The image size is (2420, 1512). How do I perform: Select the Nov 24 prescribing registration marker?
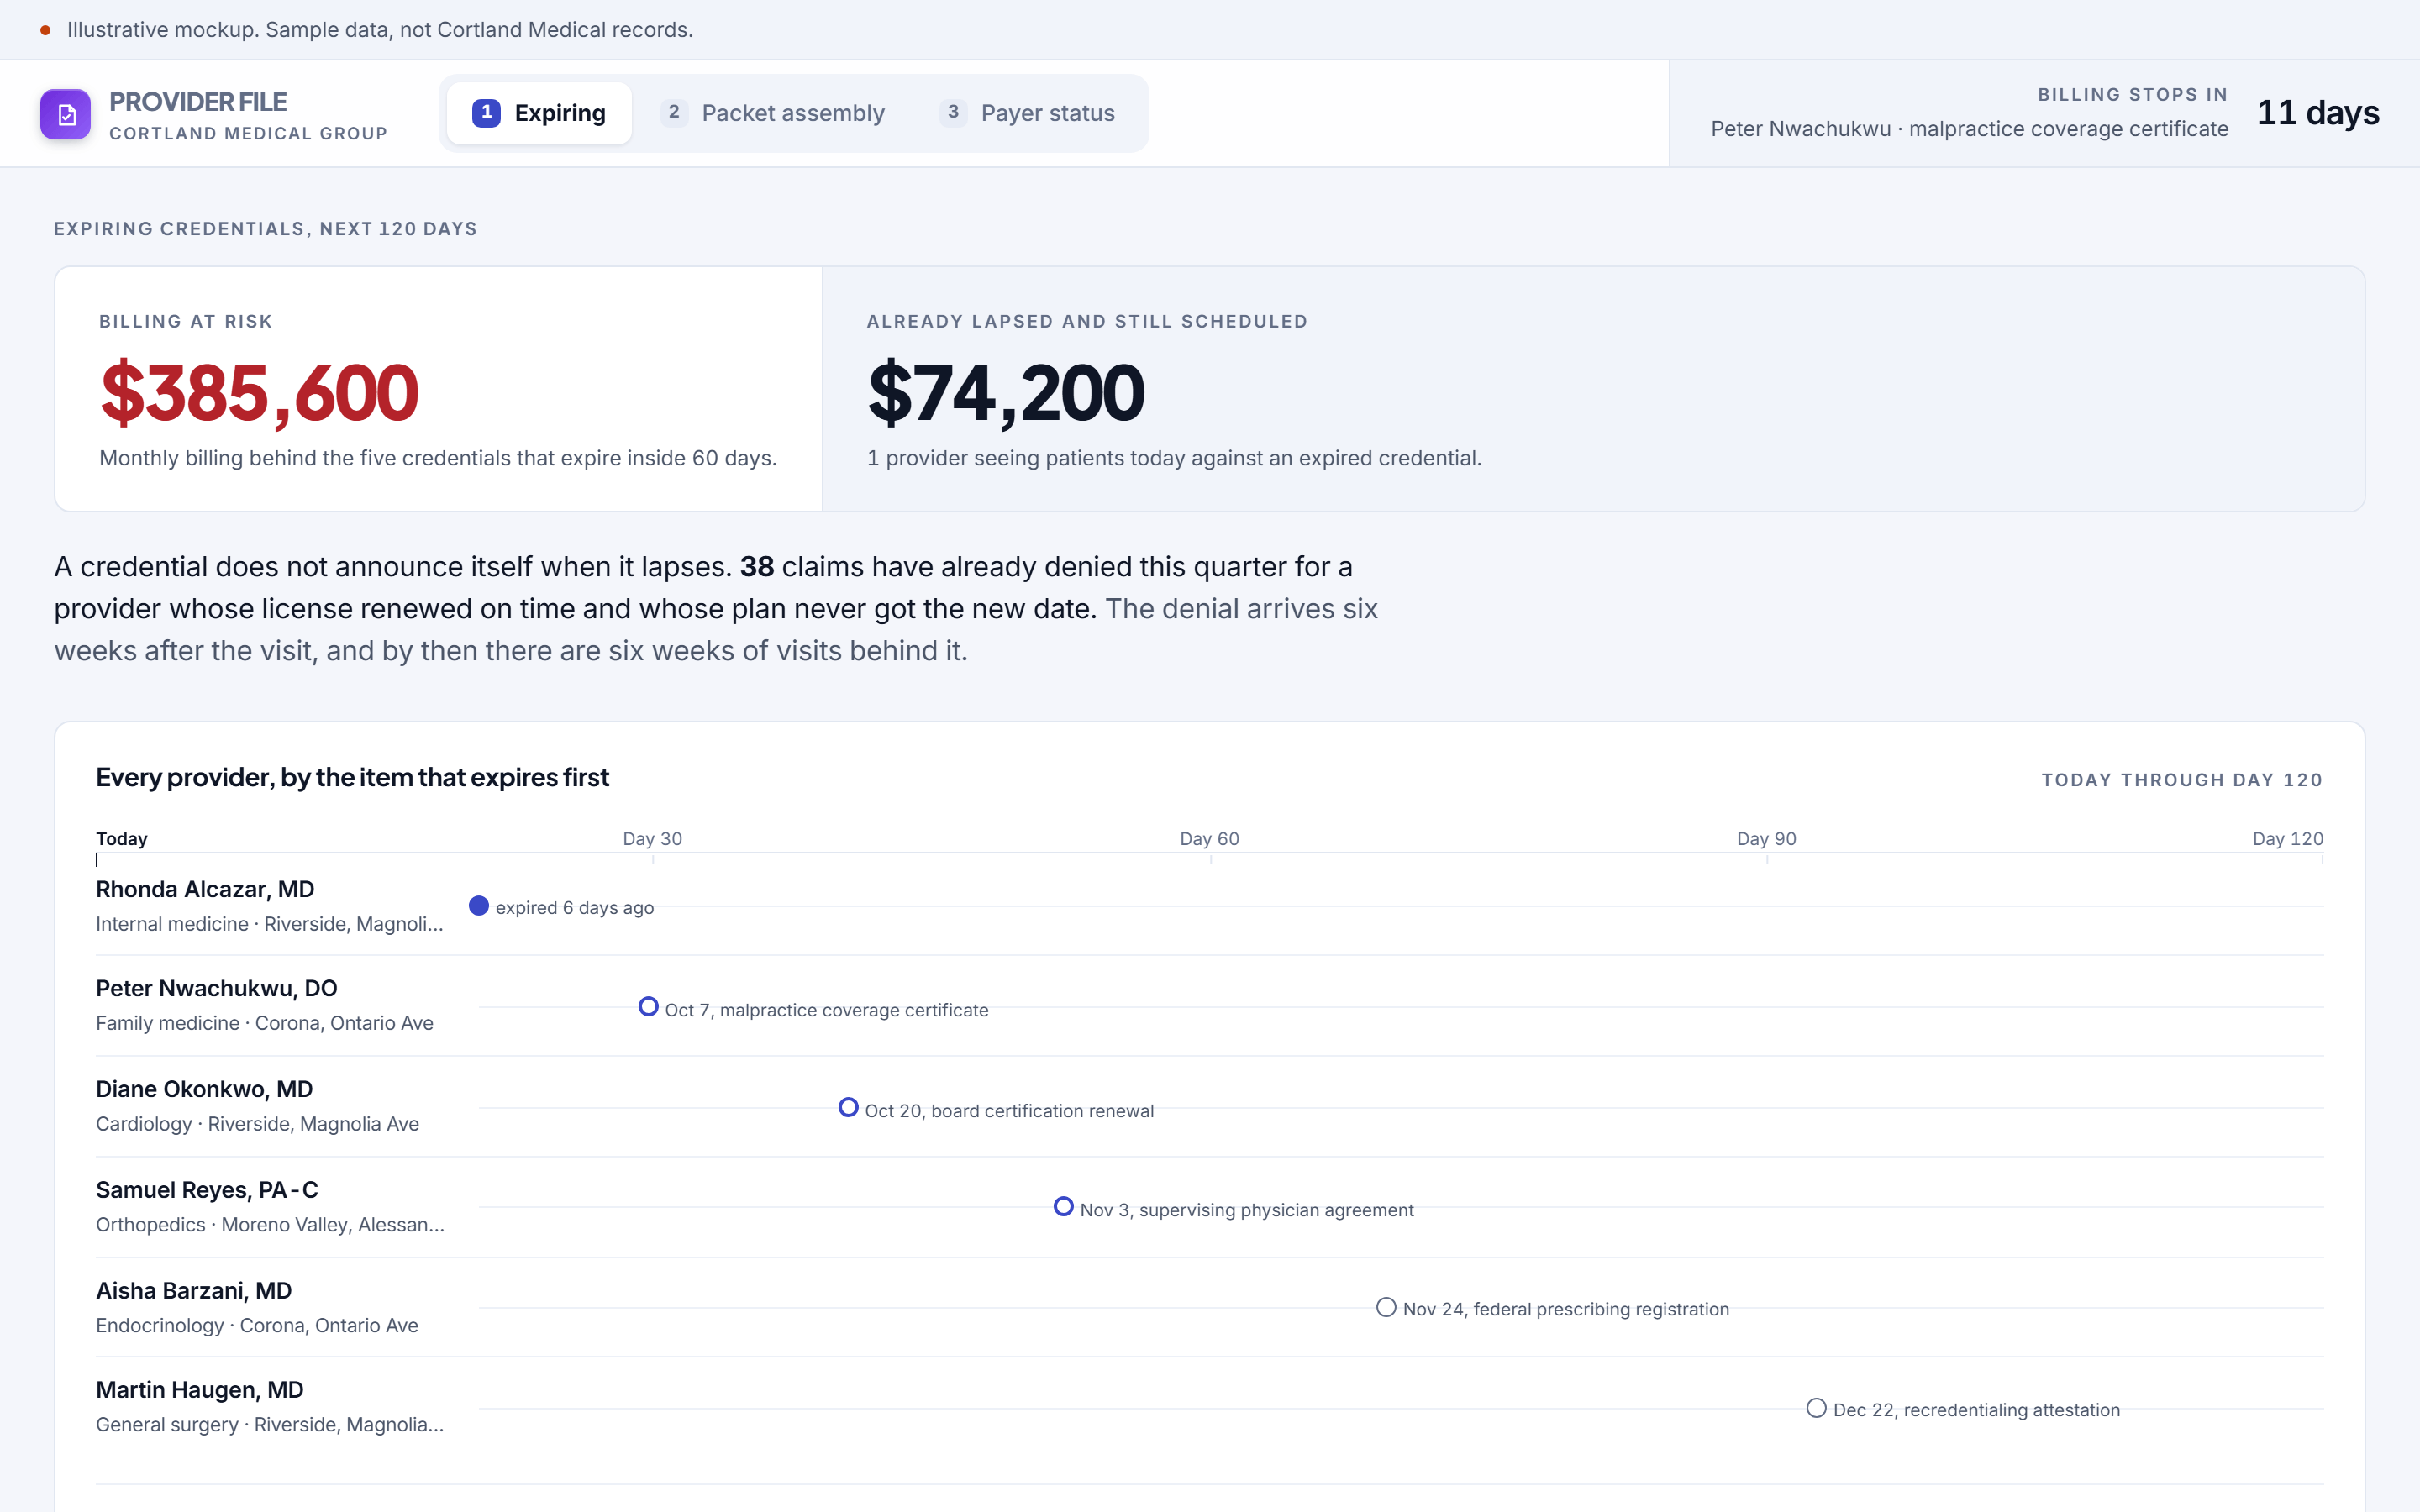pos(1386,1307)
